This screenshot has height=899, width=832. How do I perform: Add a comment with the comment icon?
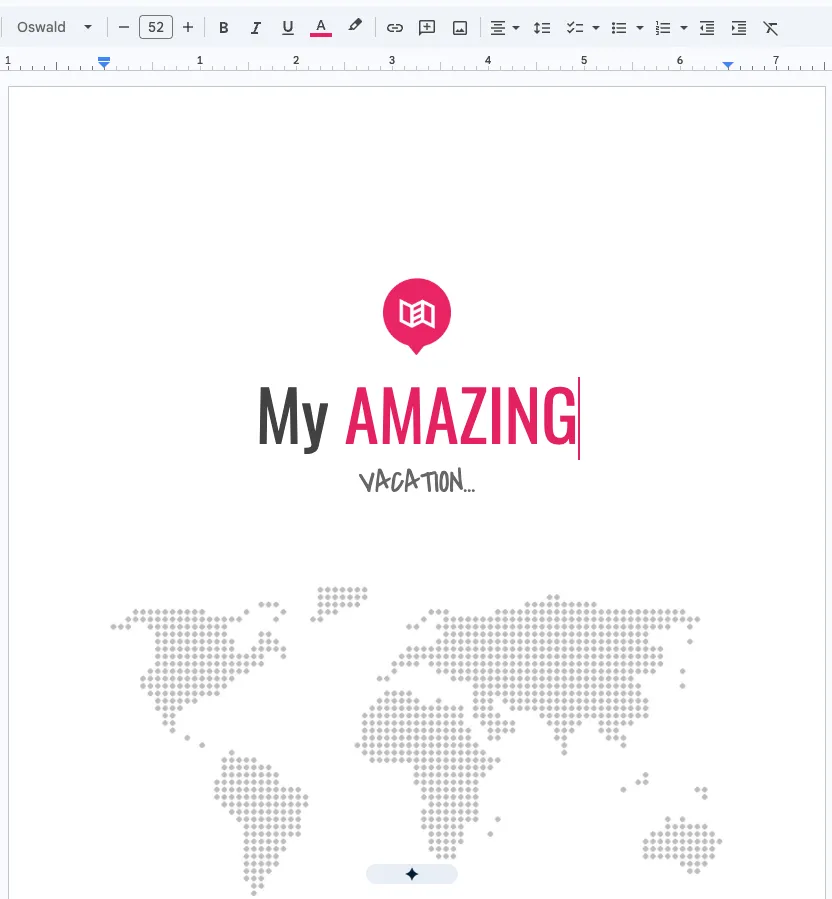click(427, 28)
